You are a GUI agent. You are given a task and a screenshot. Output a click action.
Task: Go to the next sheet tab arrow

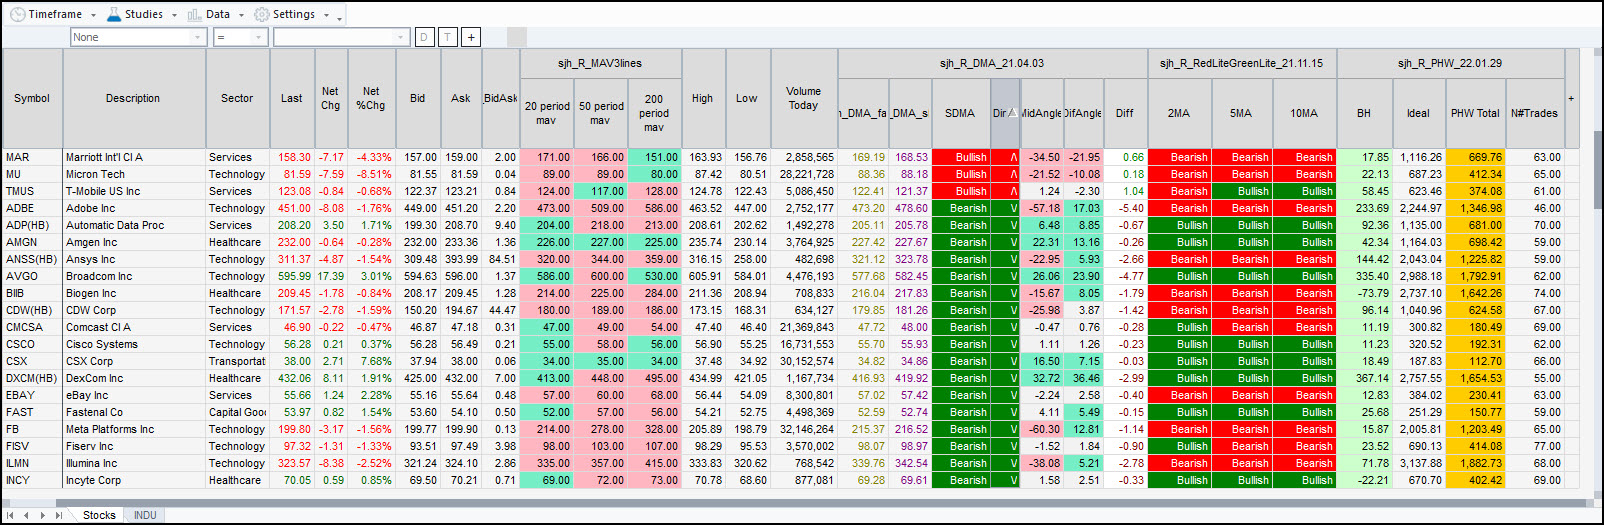(42, 515)
